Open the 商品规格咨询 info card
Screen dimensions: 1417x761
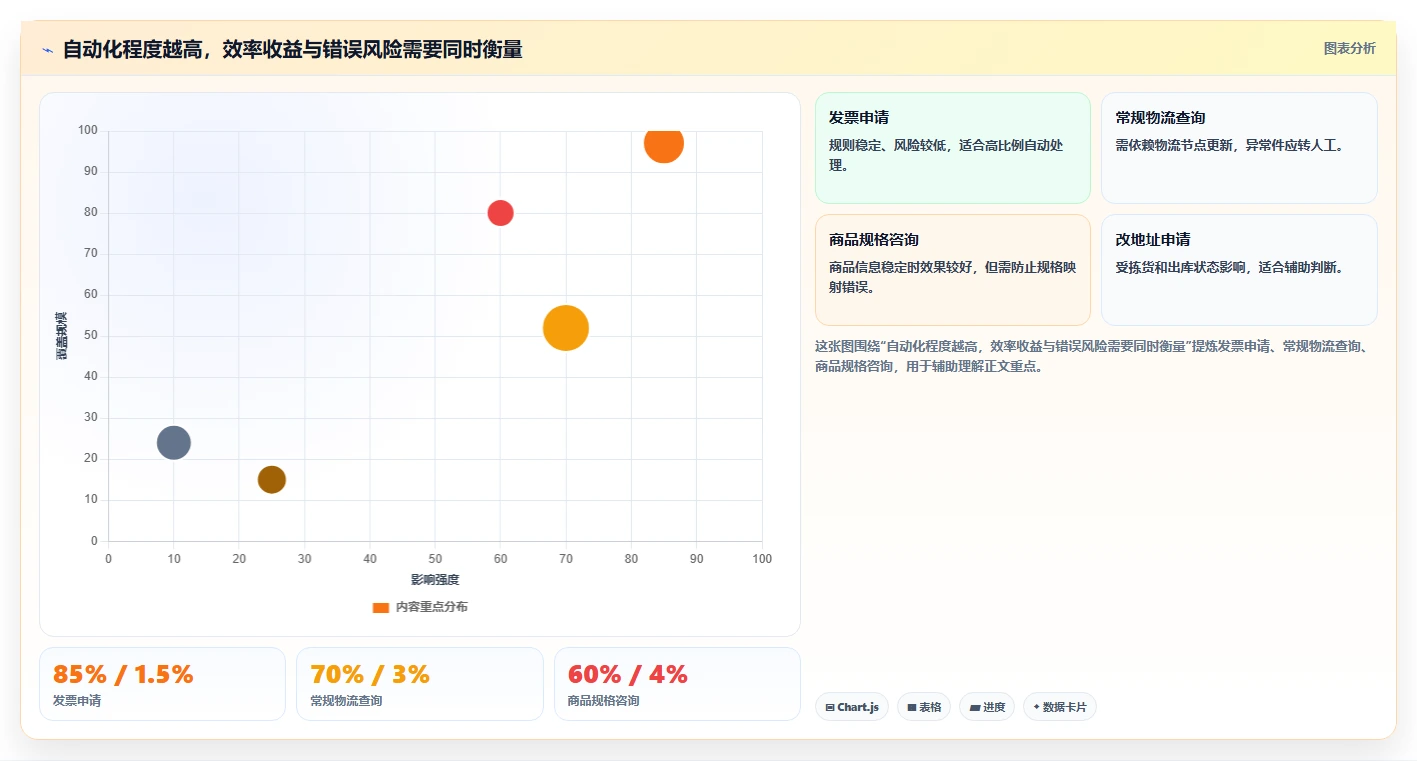pyautogui.click(x=952, y=270)
